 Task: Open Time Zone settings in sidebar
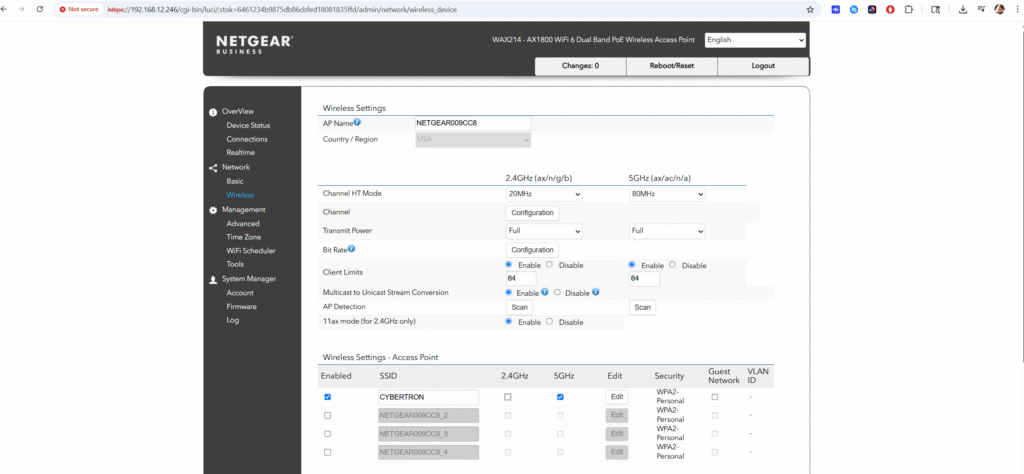coord(244,237)
